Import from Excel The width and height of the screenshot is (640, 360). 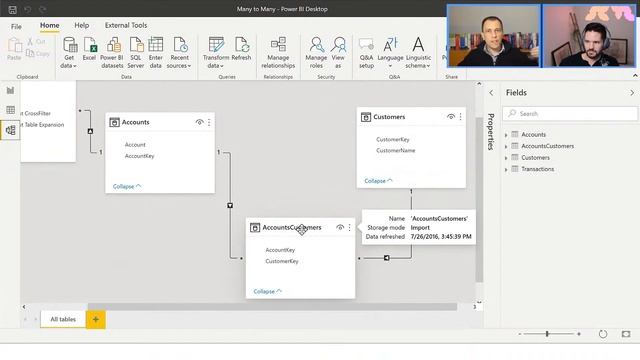point(89,49)
